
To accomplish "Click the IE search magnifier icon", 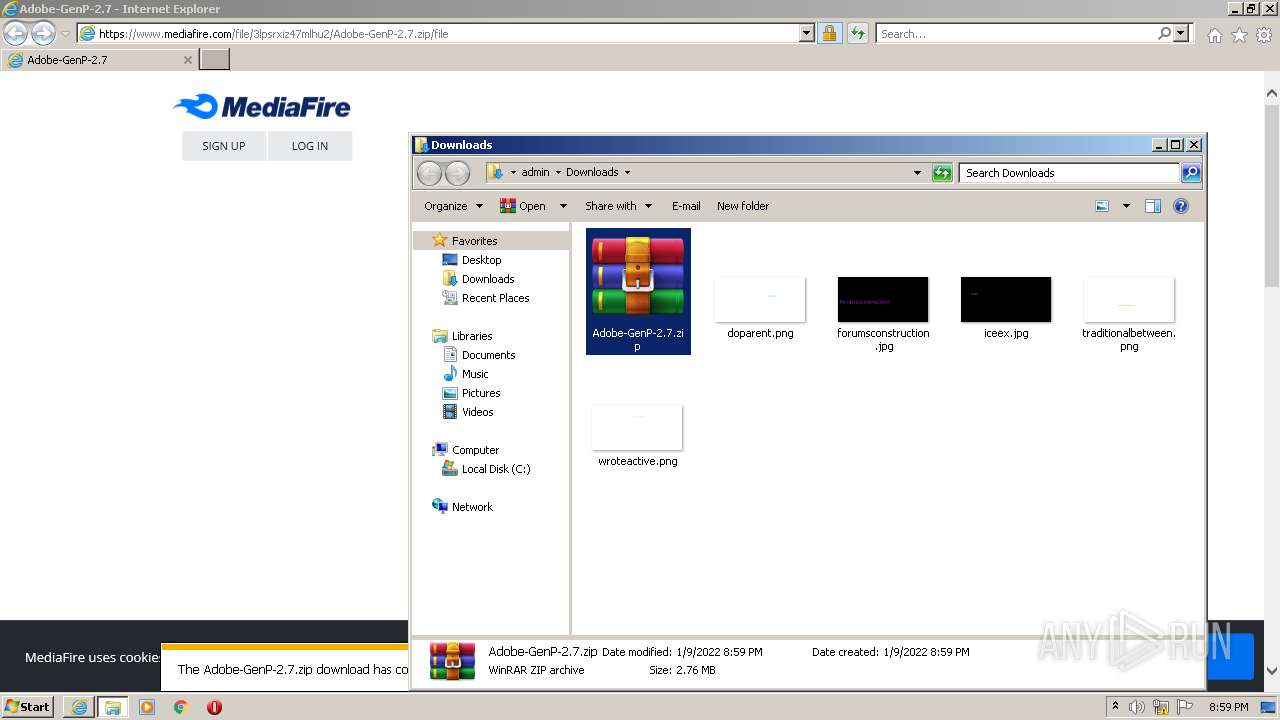I will click(1164, 33).
